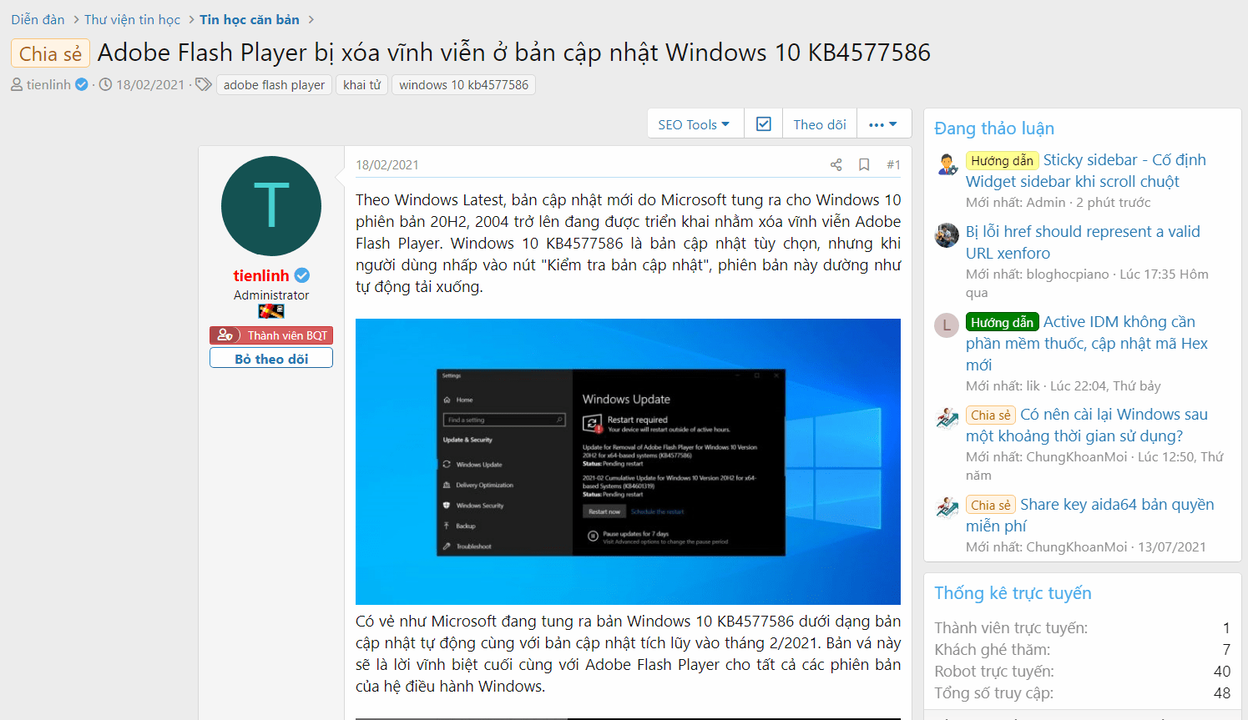Click Chia sẻ prefix on cài lại Windows thread
This screenshot has height=720, width=1248.
tap(990, 414)
